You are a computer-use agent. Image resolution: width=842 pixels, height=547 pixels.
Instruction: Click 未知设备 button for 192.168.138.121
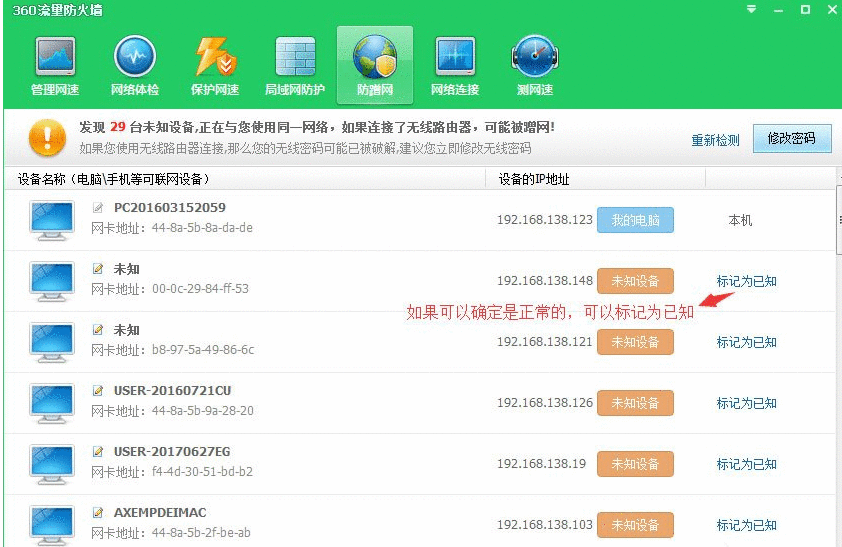pos(635,342)
